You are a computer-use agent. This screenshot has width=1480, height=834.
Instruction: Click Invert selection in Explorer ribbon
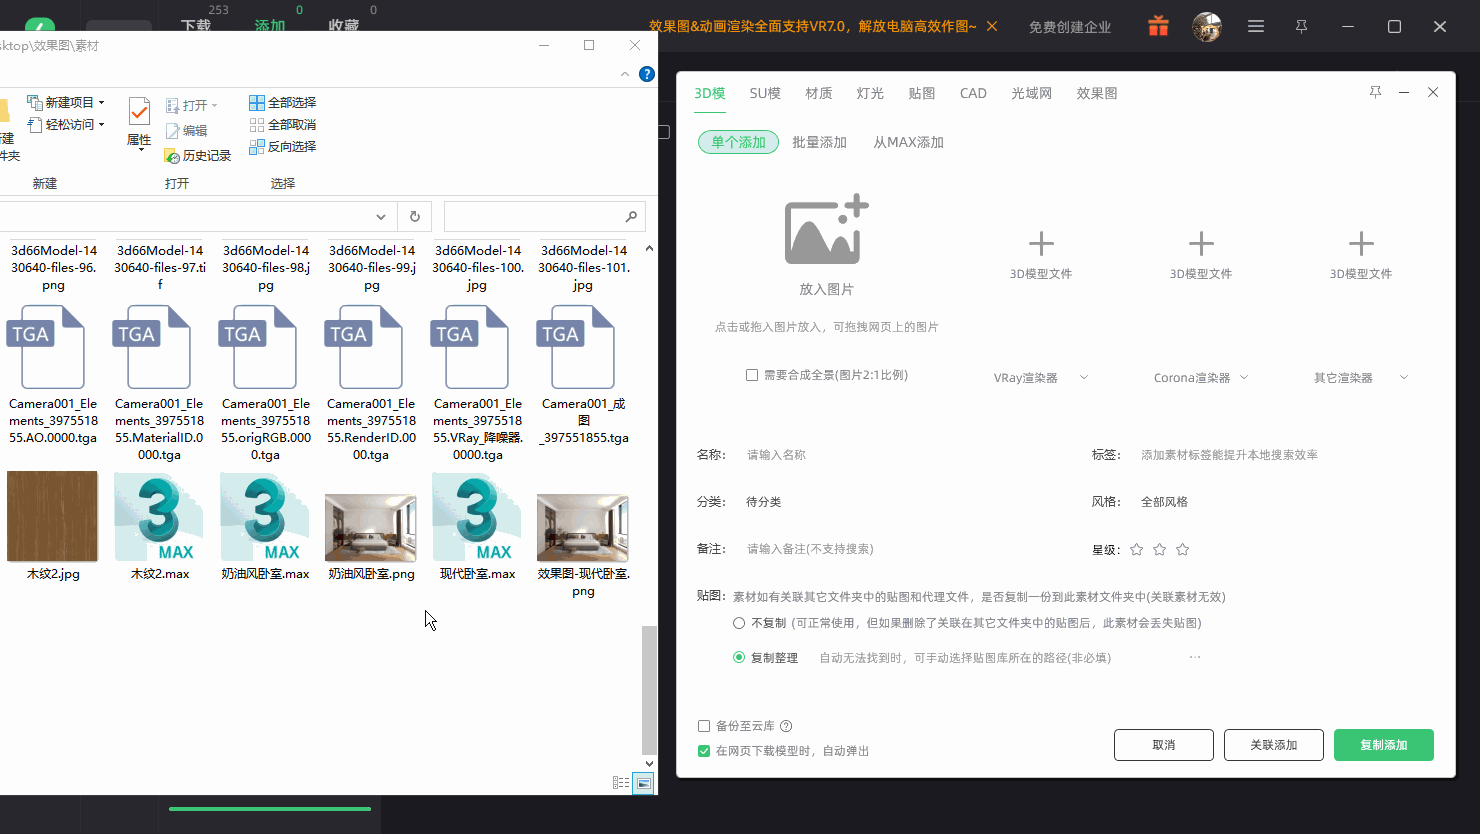283,146
